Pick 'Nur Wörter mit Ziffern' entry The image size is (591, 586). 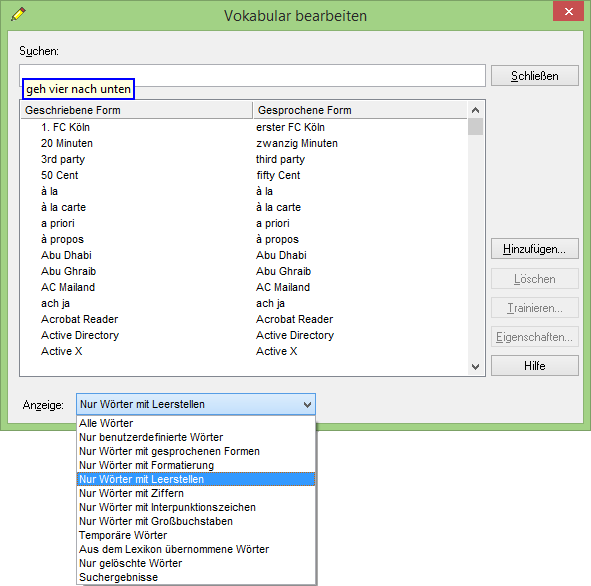[x=196, y=493]
